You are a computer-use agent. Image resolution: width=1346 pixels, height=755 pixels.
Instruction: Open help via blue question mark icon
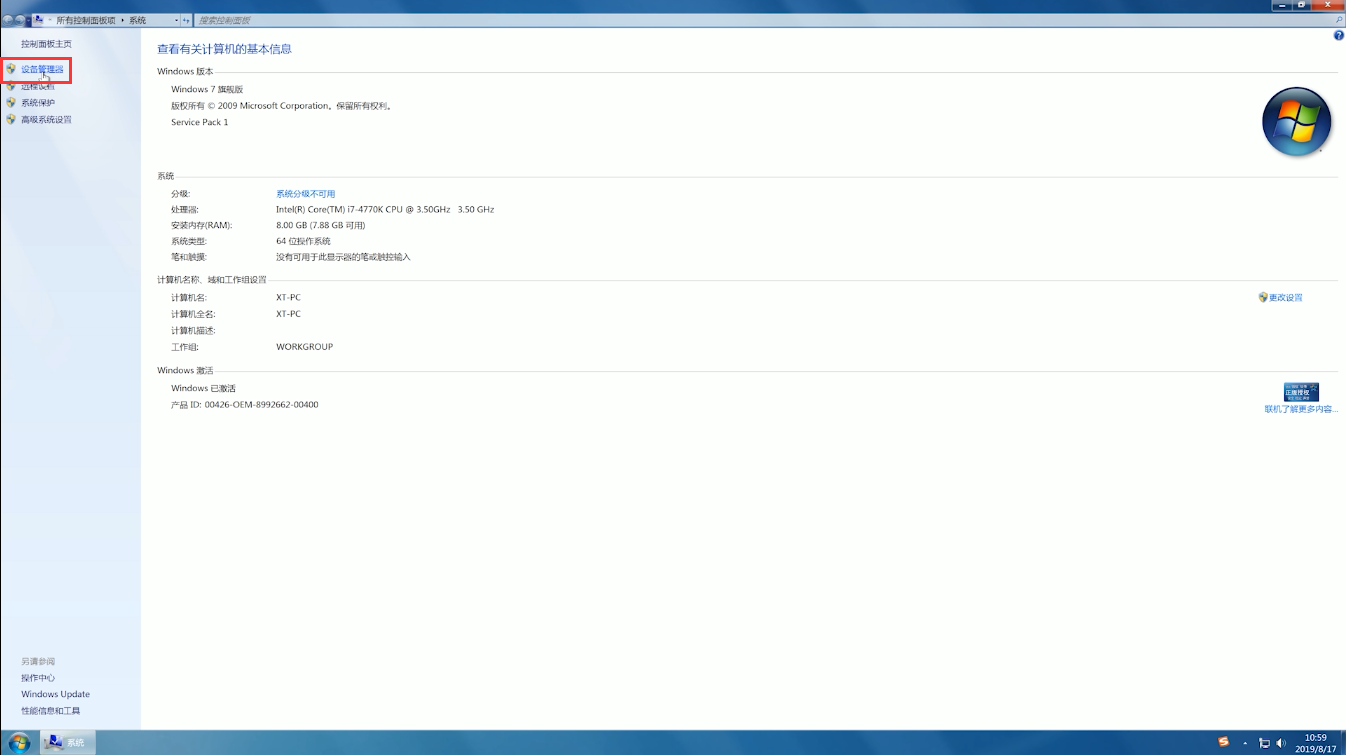coord(1339,35)
